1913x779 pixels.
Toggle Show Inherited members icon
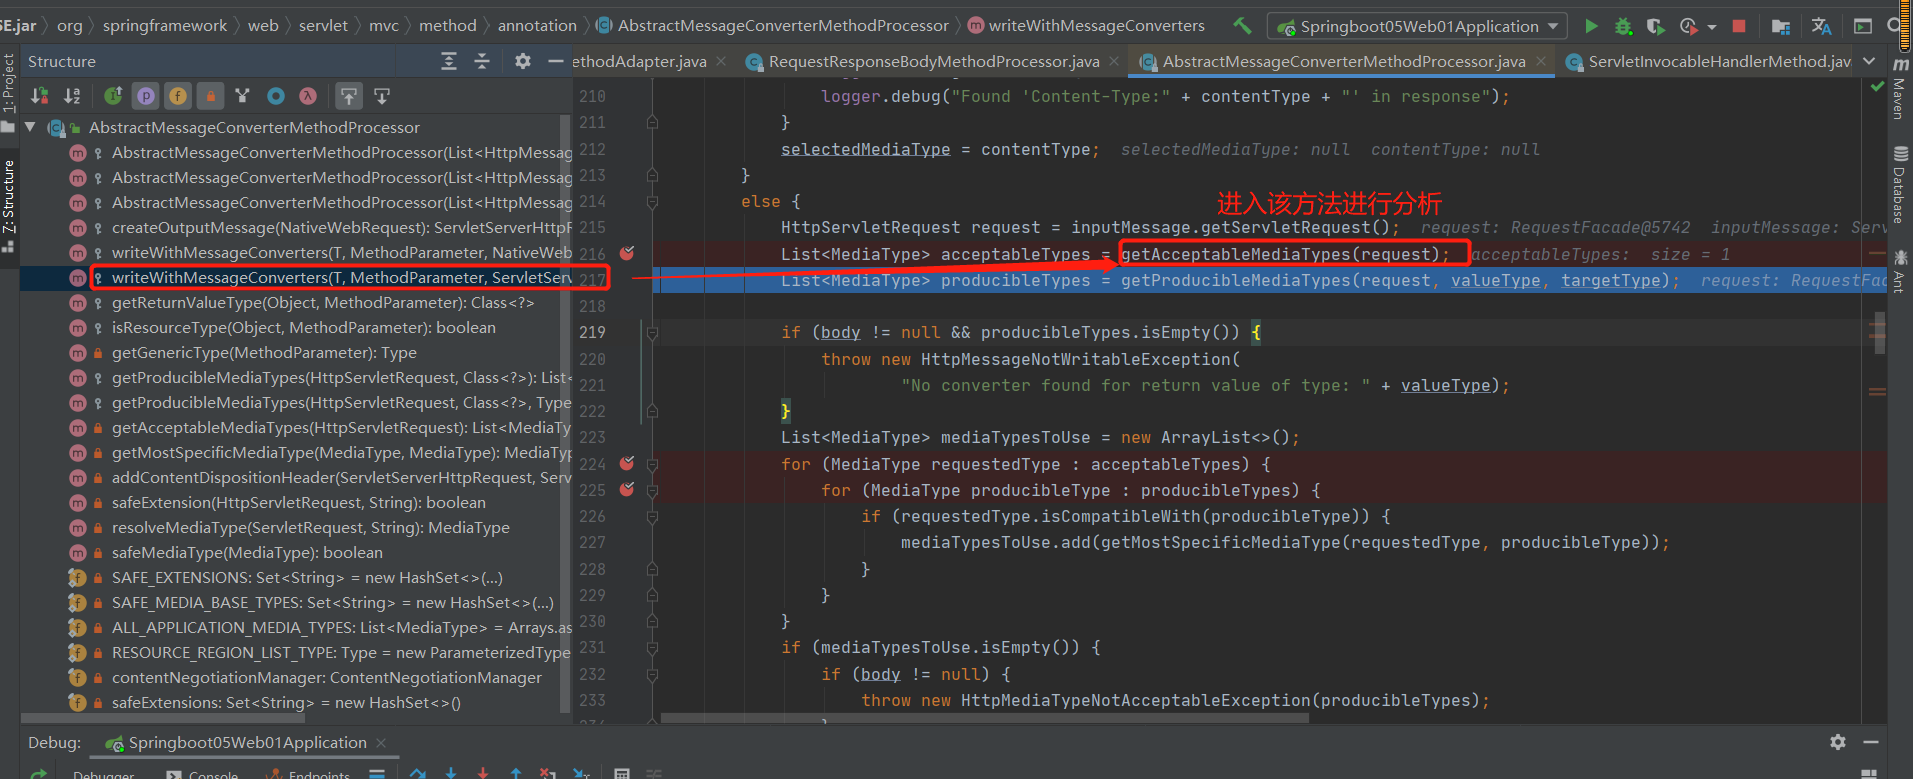tap(113, 96)
